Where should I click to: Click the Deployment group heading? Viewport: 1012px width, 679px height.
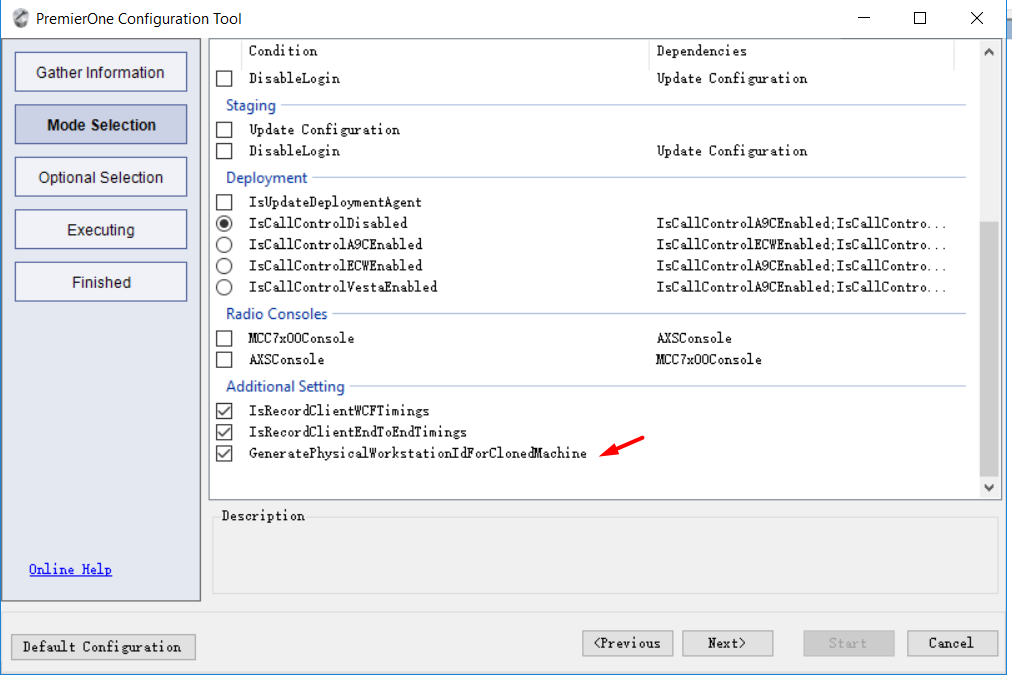[x=267, y=177]
